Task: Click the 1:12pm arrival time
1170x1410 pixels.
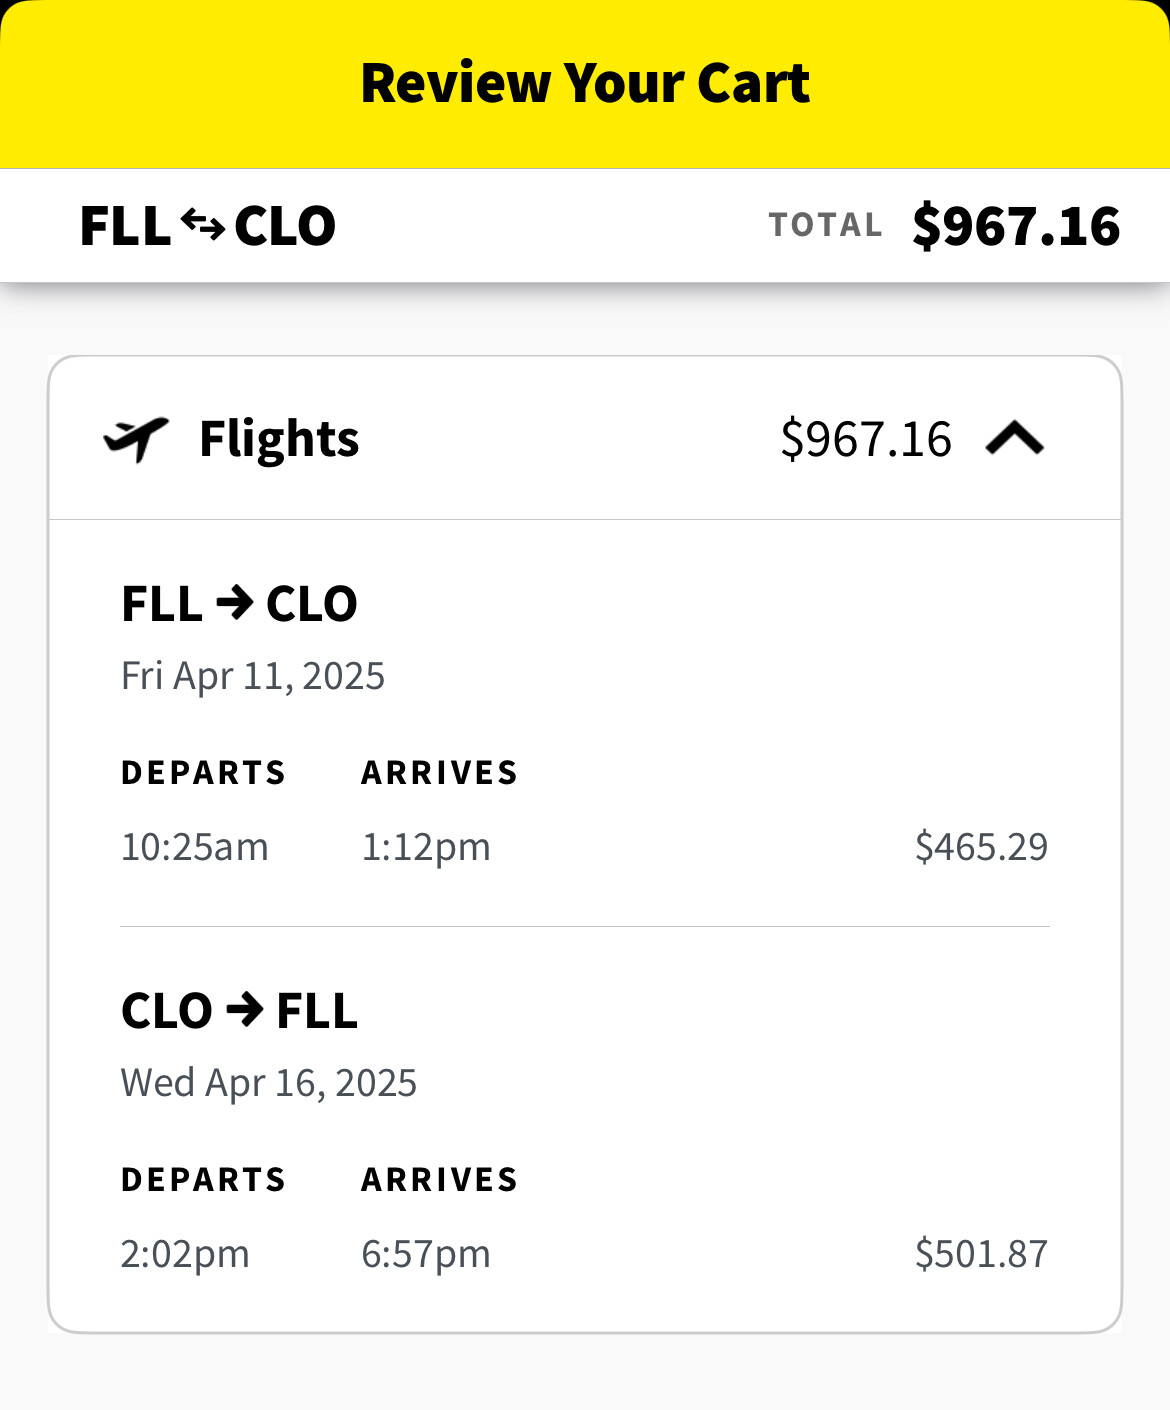Action: [426, 847]
